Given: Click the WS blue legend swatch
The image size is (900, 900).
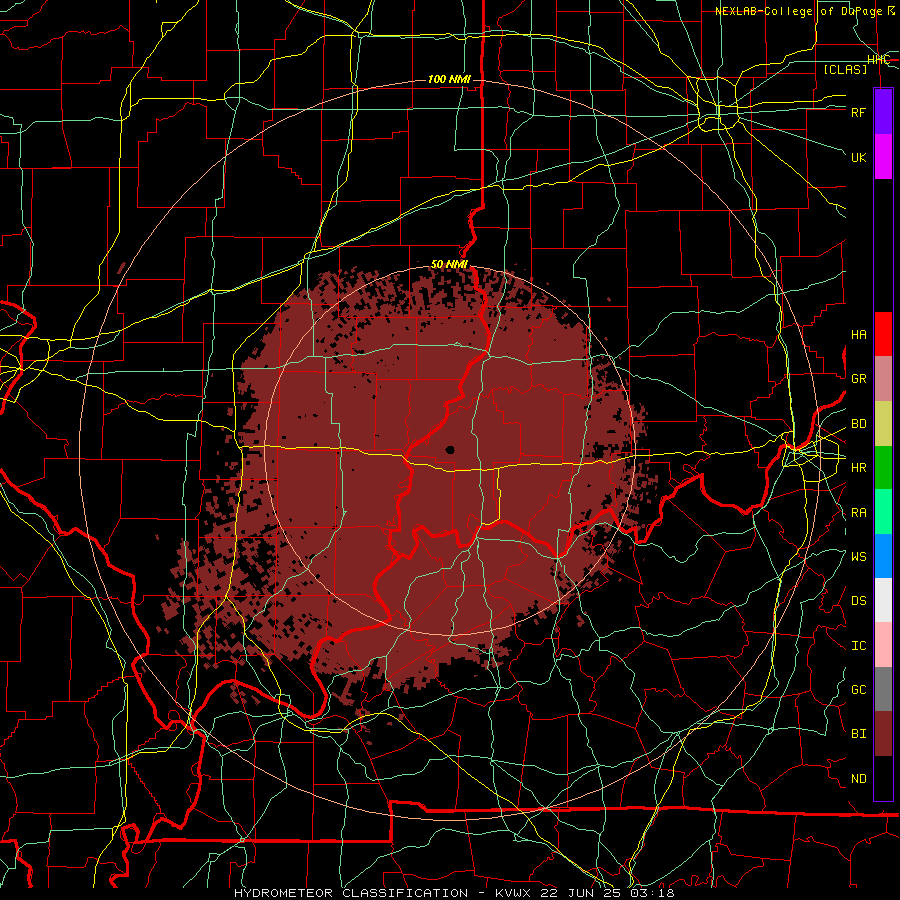Looking at the screenshot, I should tap(883, 556).
